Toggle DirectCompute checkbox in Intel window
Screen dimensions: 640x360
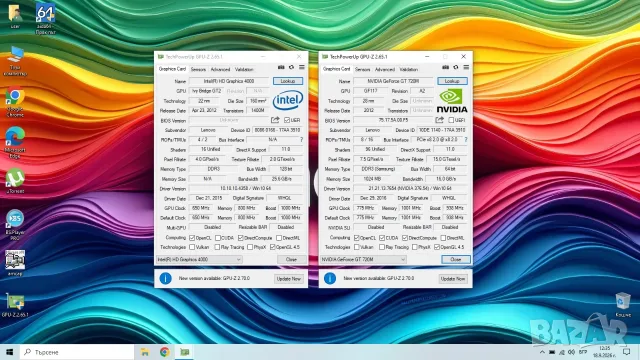click(x=240, y=238)
